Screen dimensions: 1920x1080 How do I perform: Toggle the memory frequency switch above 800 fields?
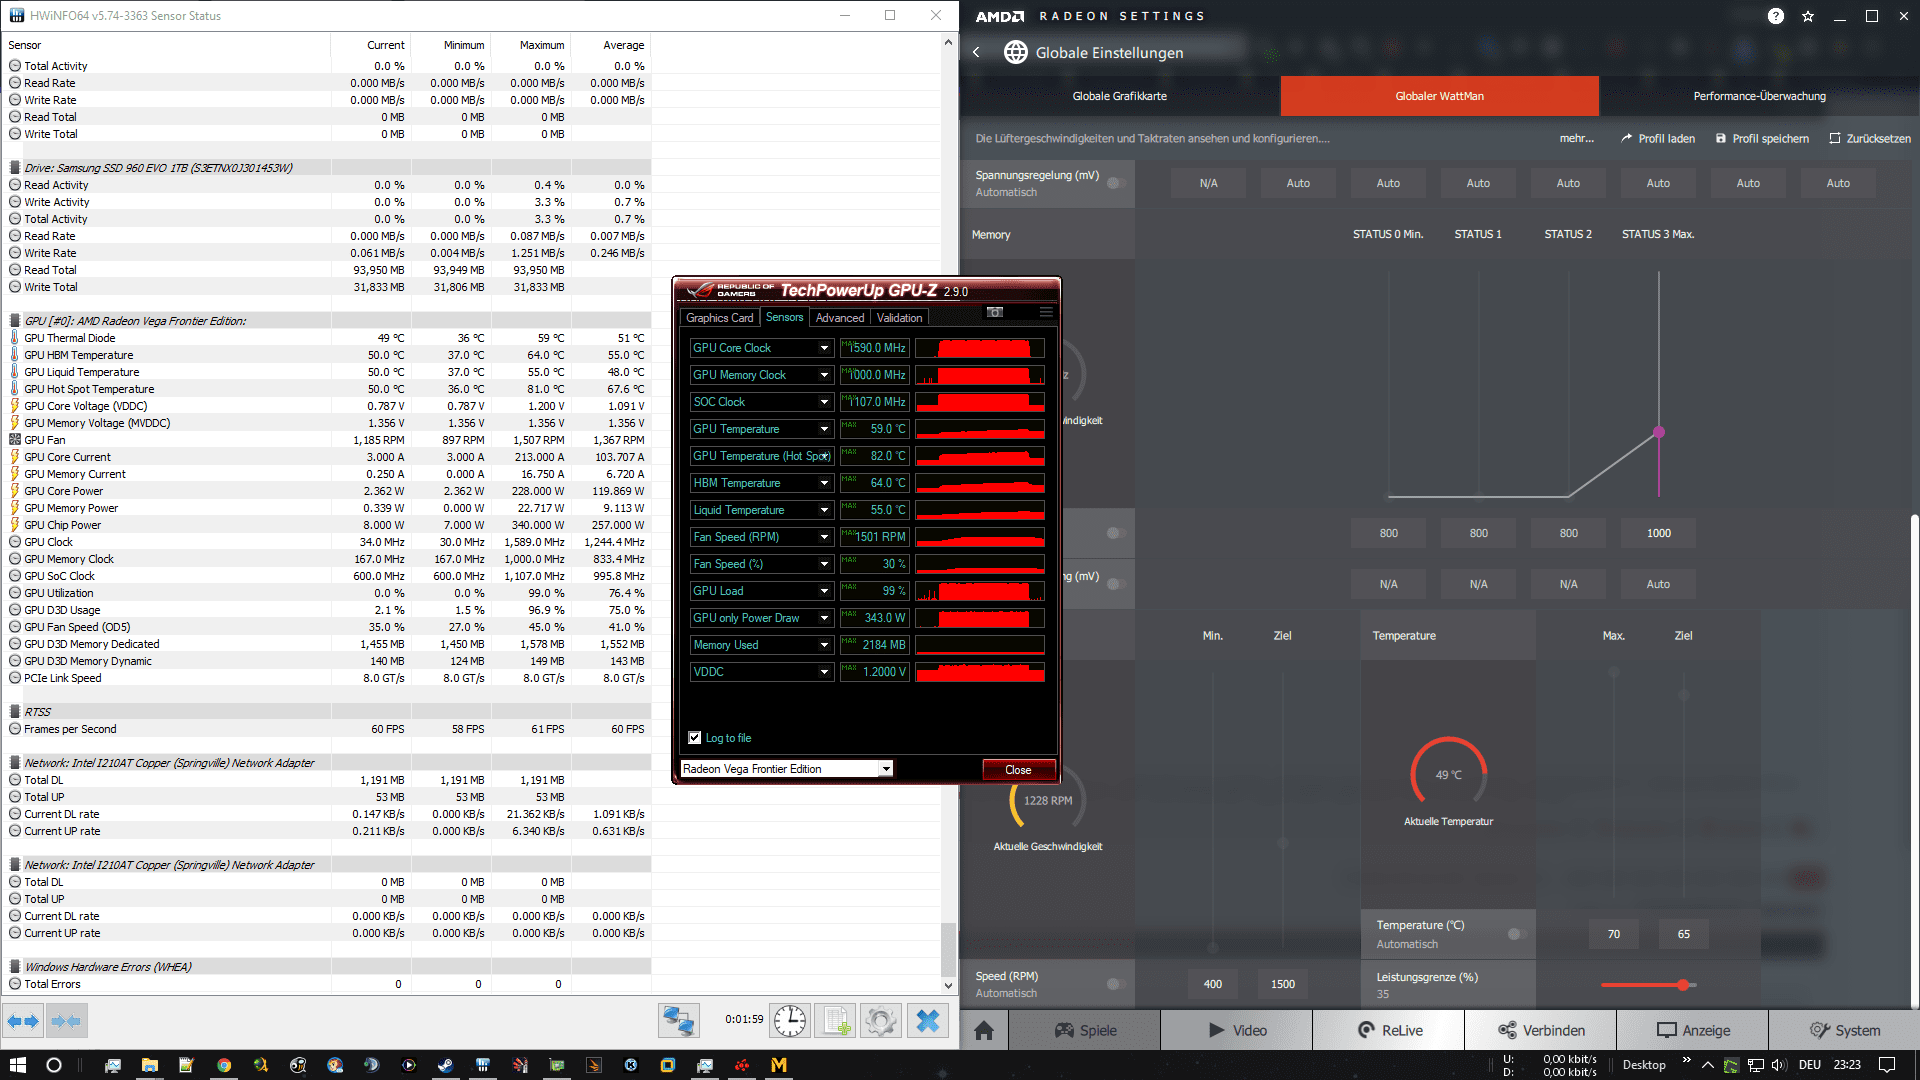click(x=1116, y=533)
